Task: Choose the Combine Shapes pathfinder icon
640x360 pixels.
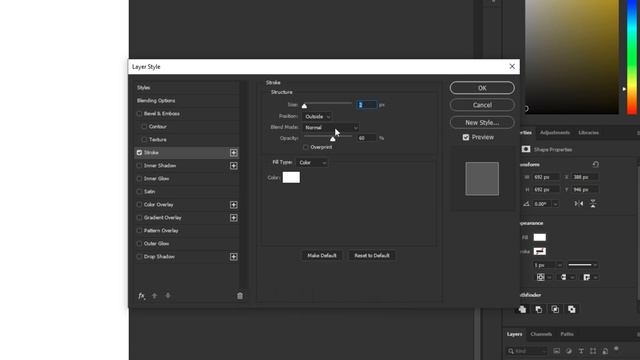Action: click(522, 309)
